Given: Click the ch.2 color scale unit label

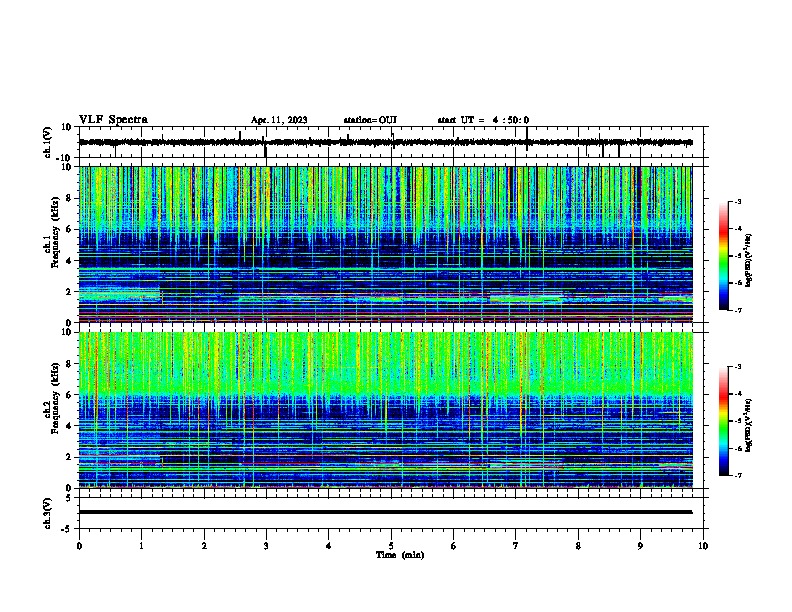Looking at the screenshot, I should pyautogui.click(x=748, y=425).
